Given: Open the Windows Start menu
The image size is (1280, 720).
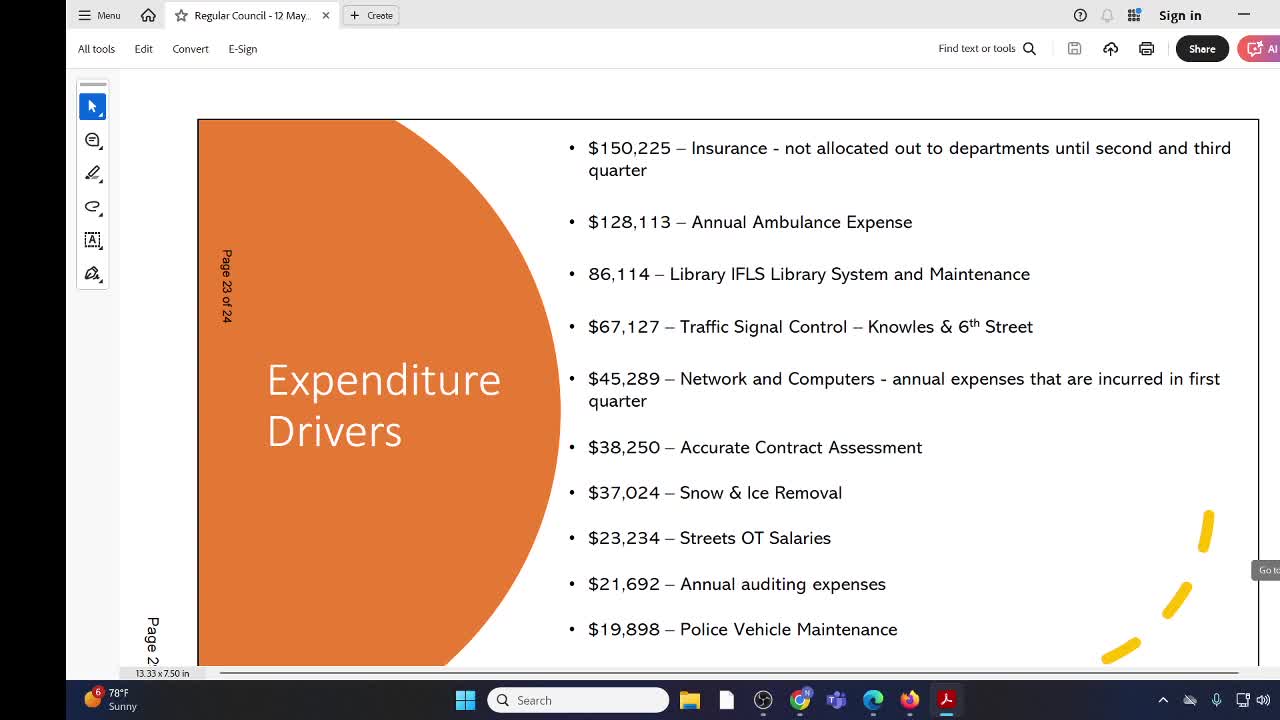Looking at the screenshot, I should coord(465,700).
